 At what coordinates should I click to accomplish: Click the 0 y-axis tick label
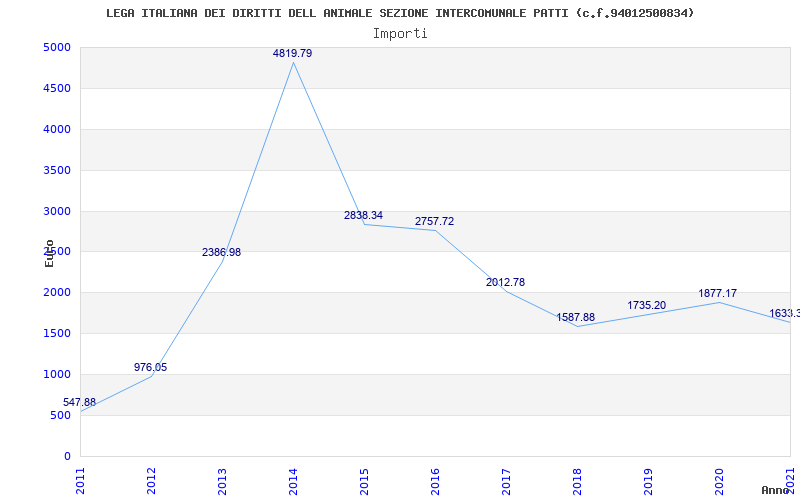coord(67,456)
